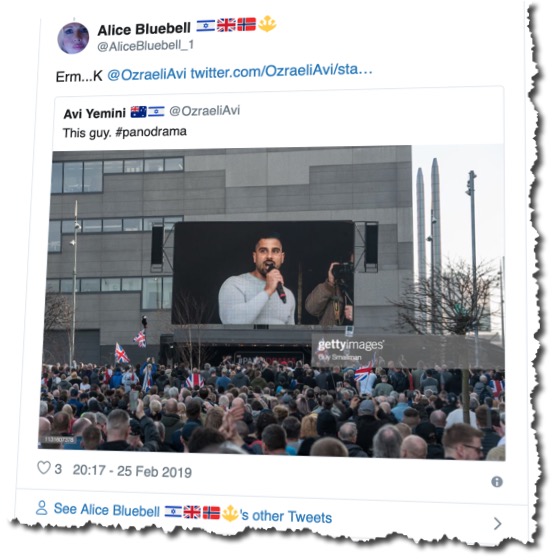
Task: Expand the chevron arrow for other Tweets
Action: pyautogui.click(x=498, y=524)
